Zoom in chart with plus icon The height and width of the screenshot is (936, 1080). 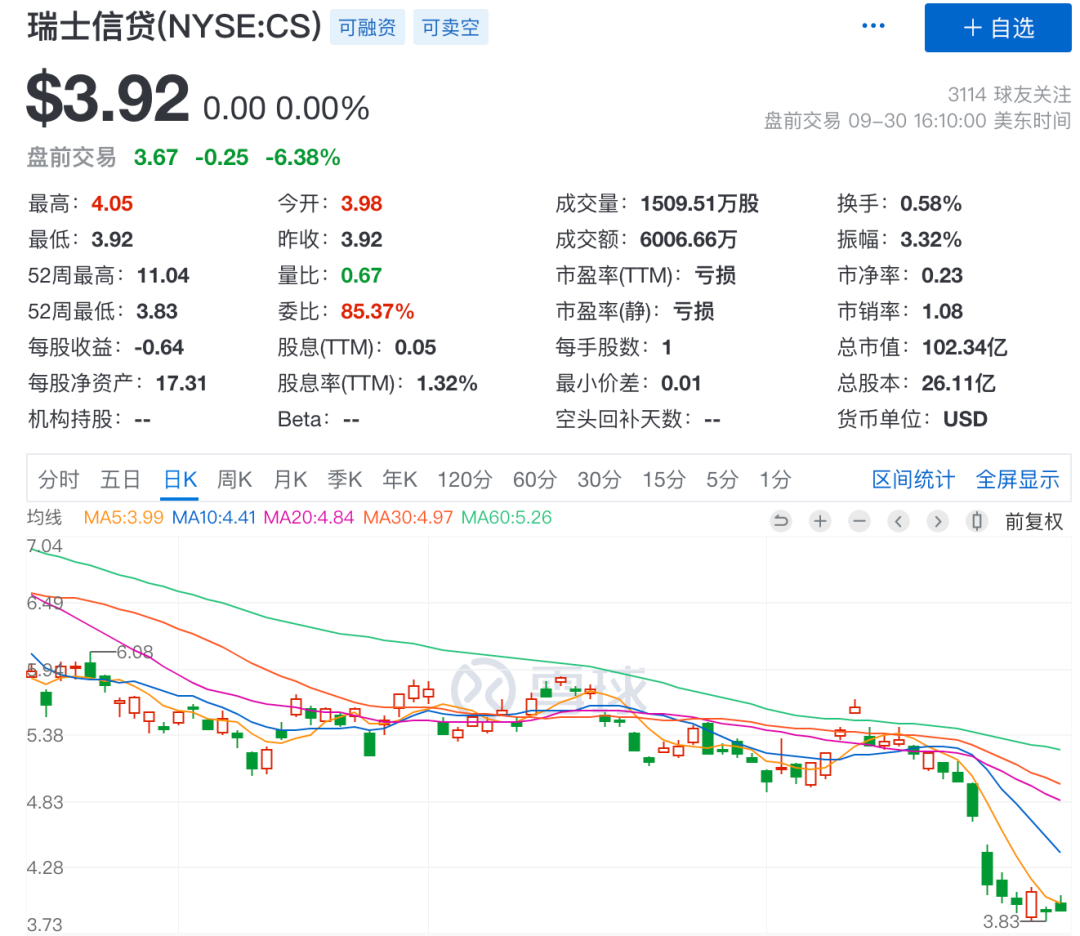[820, 521]
